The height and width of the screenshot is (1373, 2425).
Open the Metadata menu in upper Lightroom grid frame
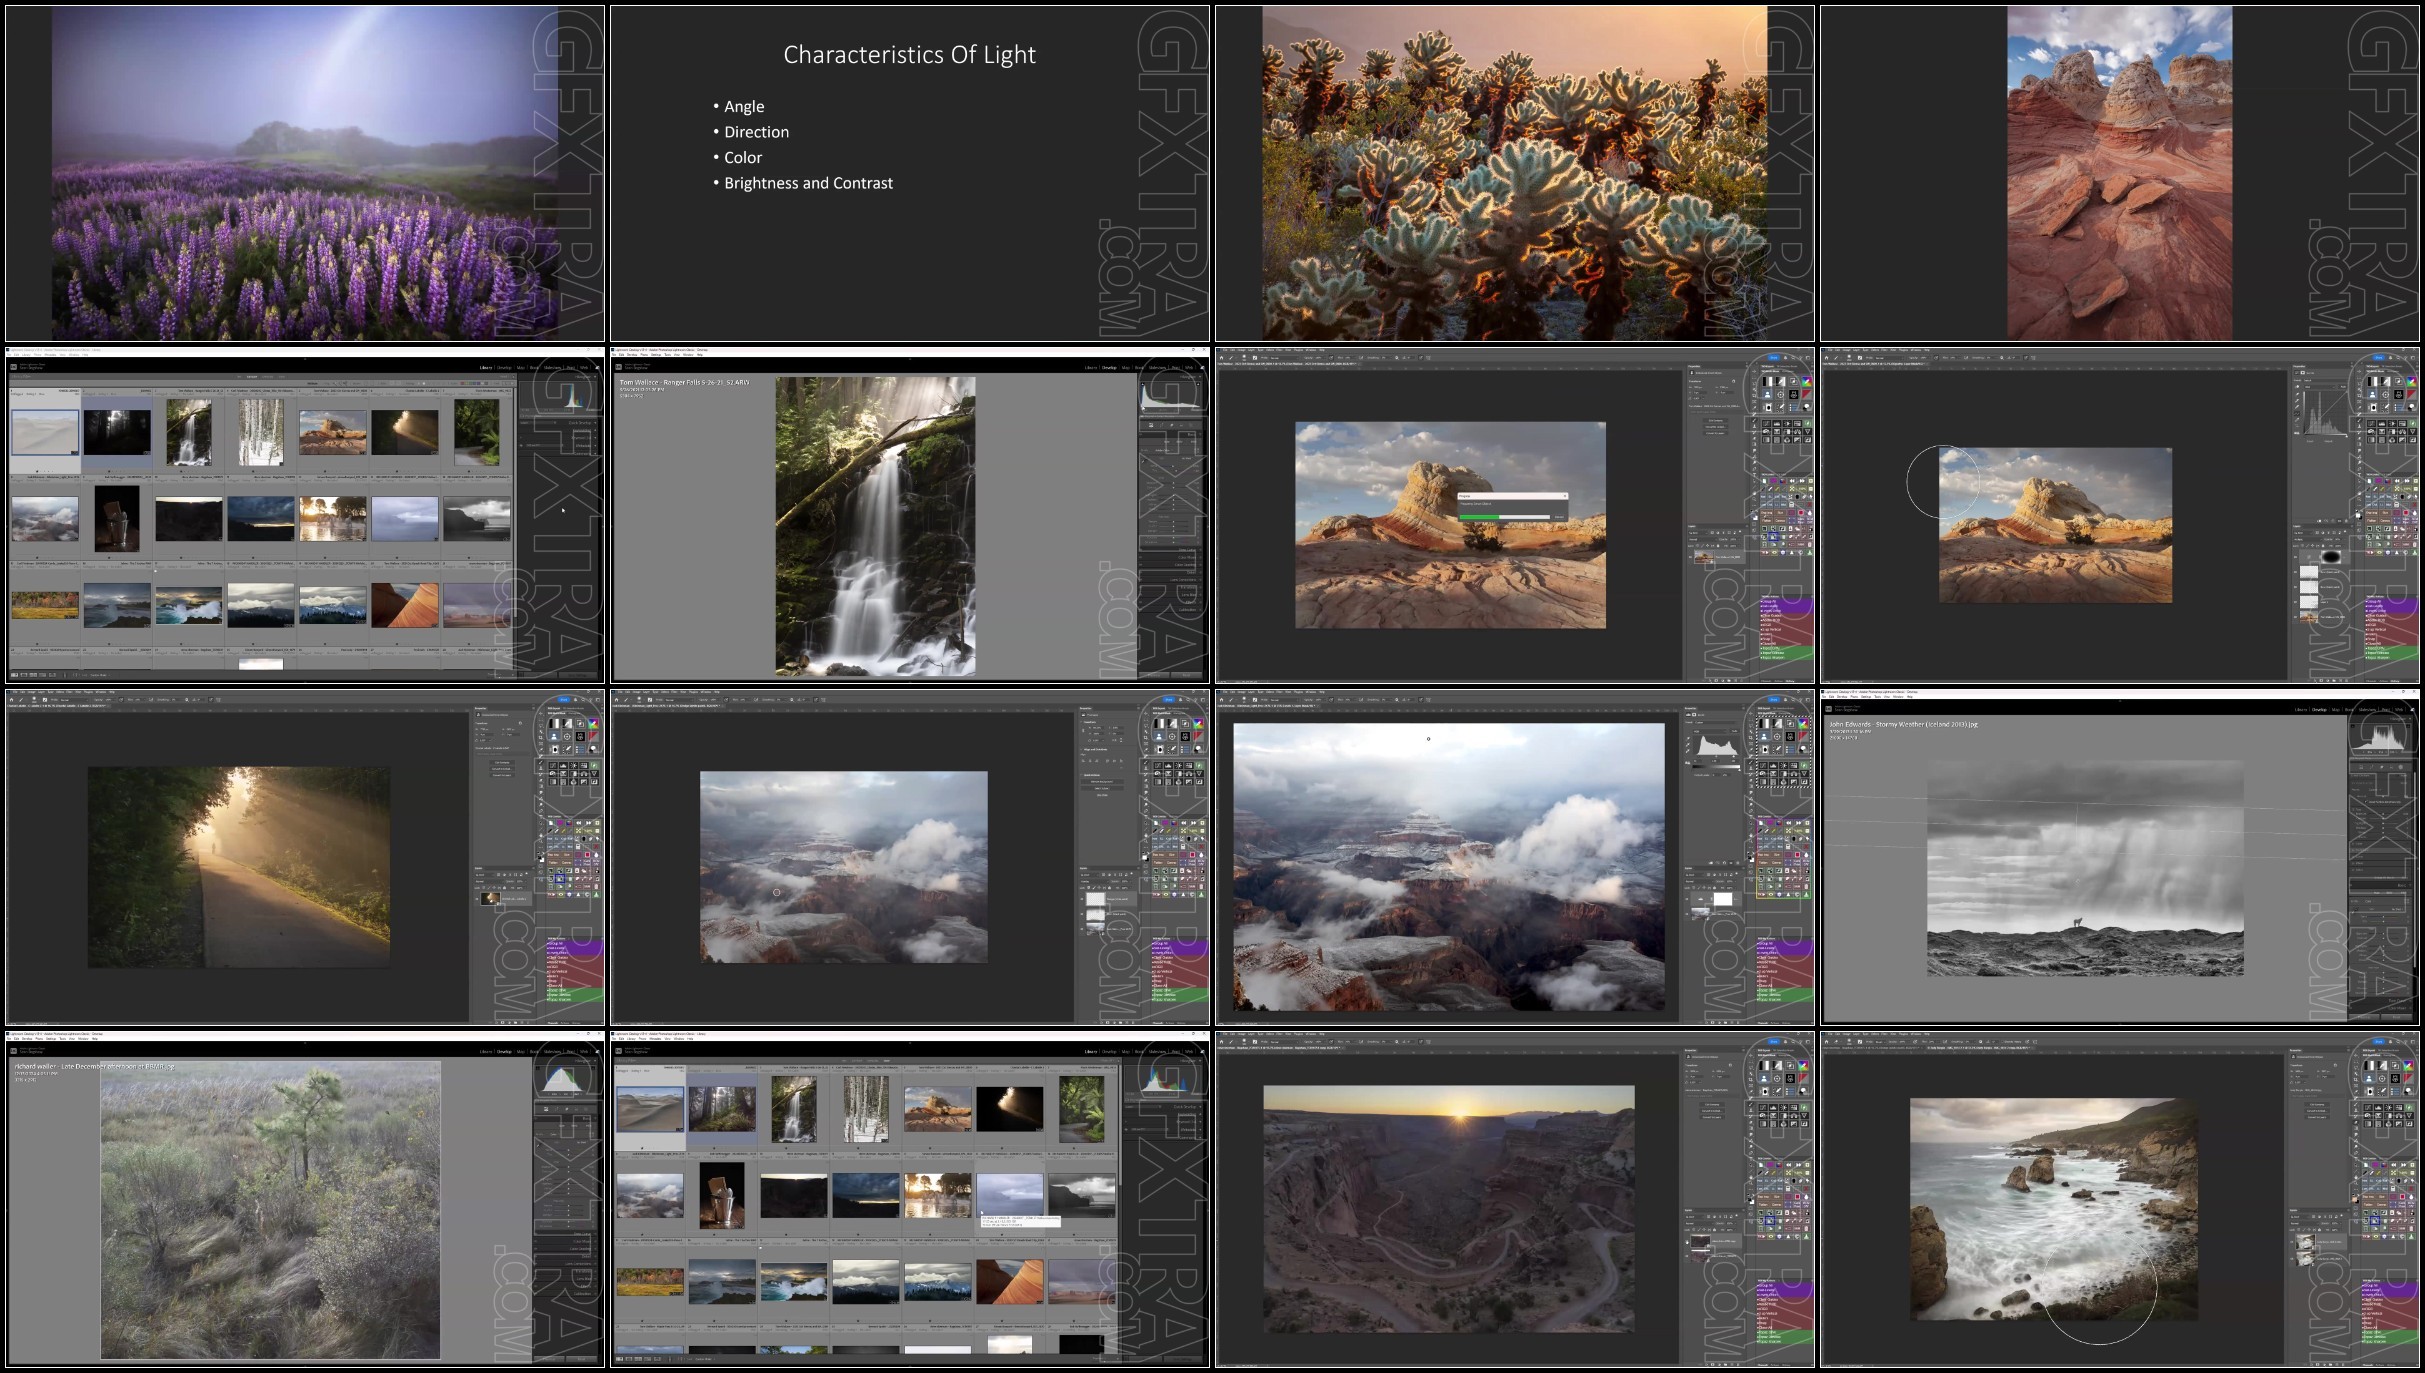tap(49, 354)
